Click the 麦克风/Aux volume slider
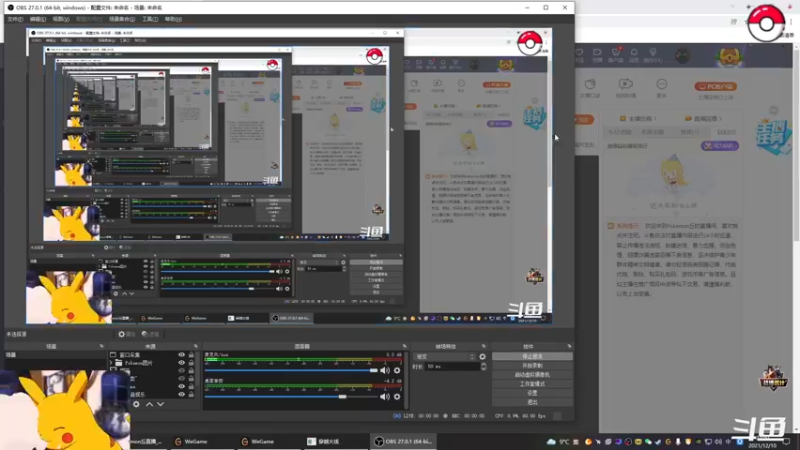800x450 pixels. [x=291, y=370]
